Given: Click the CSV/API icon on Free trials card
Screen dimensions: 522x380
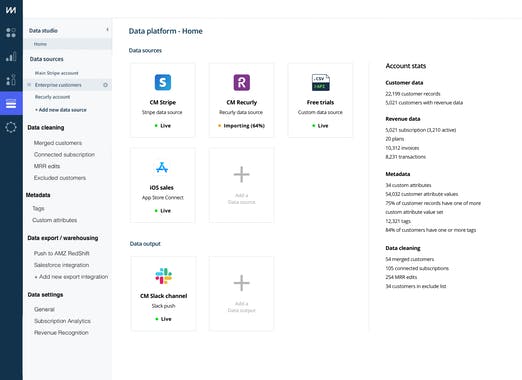Looking at the screenshot, I should [x=320, y=82].
